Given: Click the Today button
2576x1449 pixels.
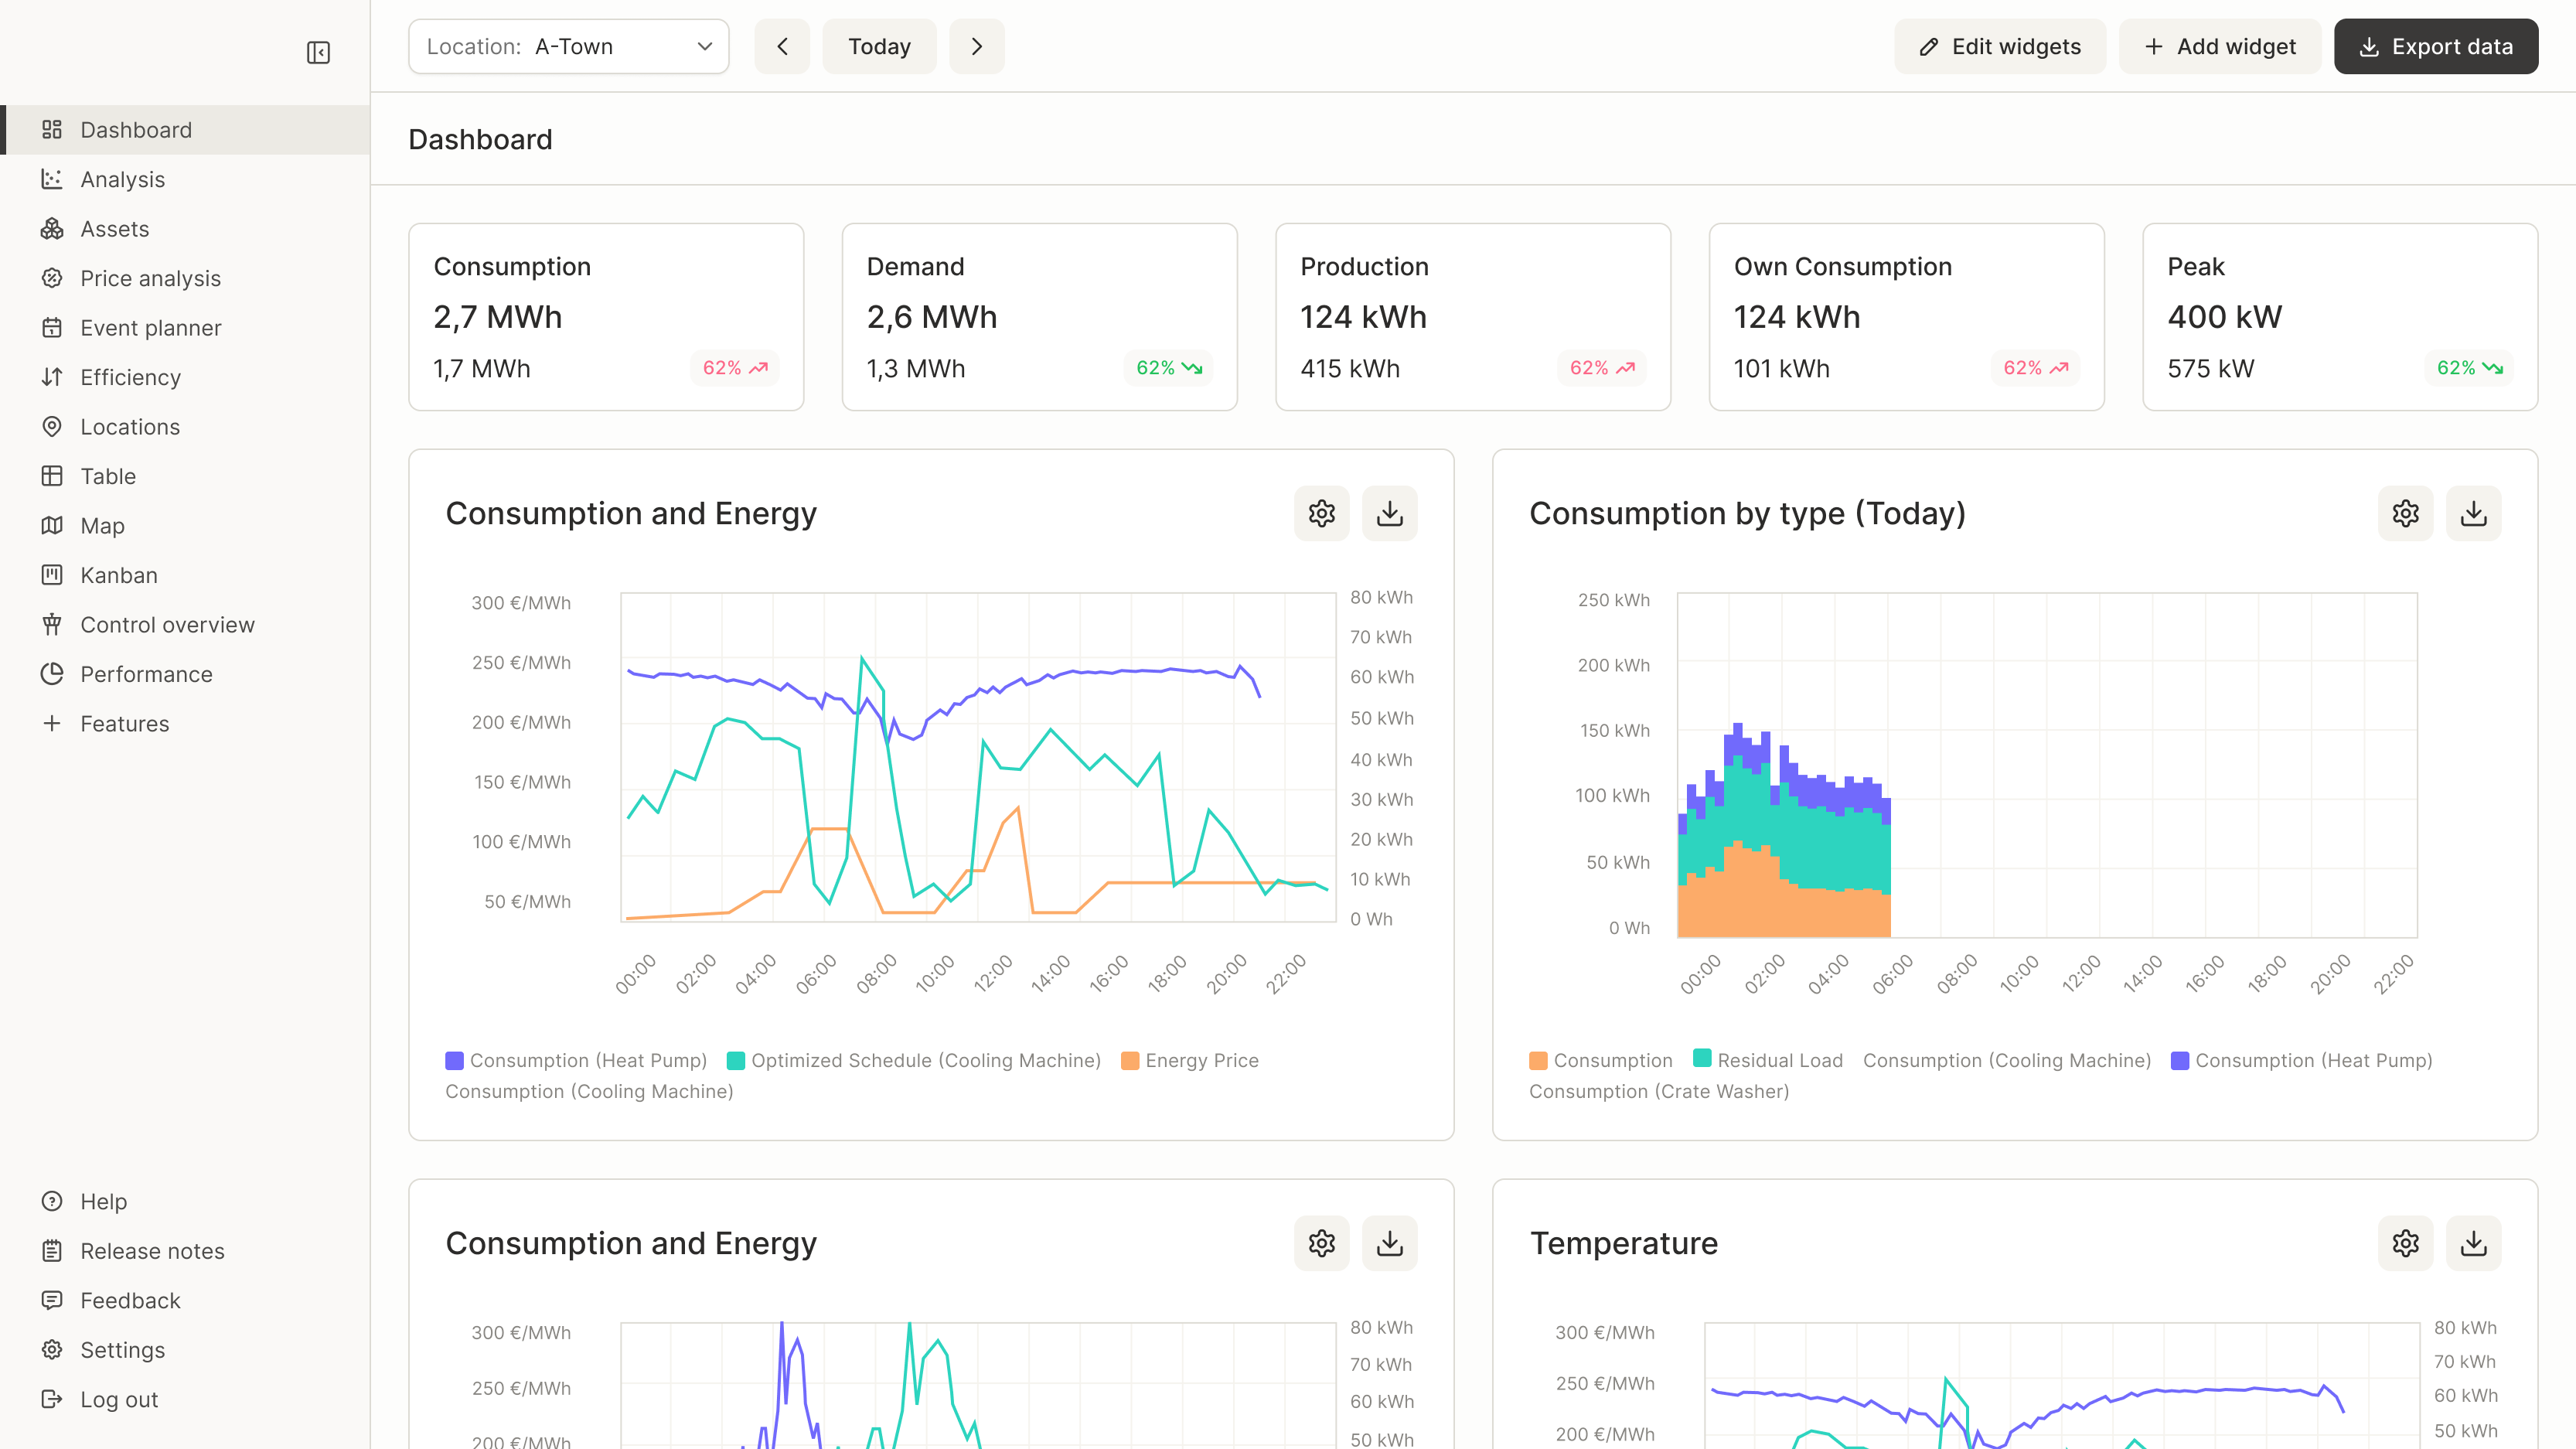Looking at the screenshot, I should (879, 46).
